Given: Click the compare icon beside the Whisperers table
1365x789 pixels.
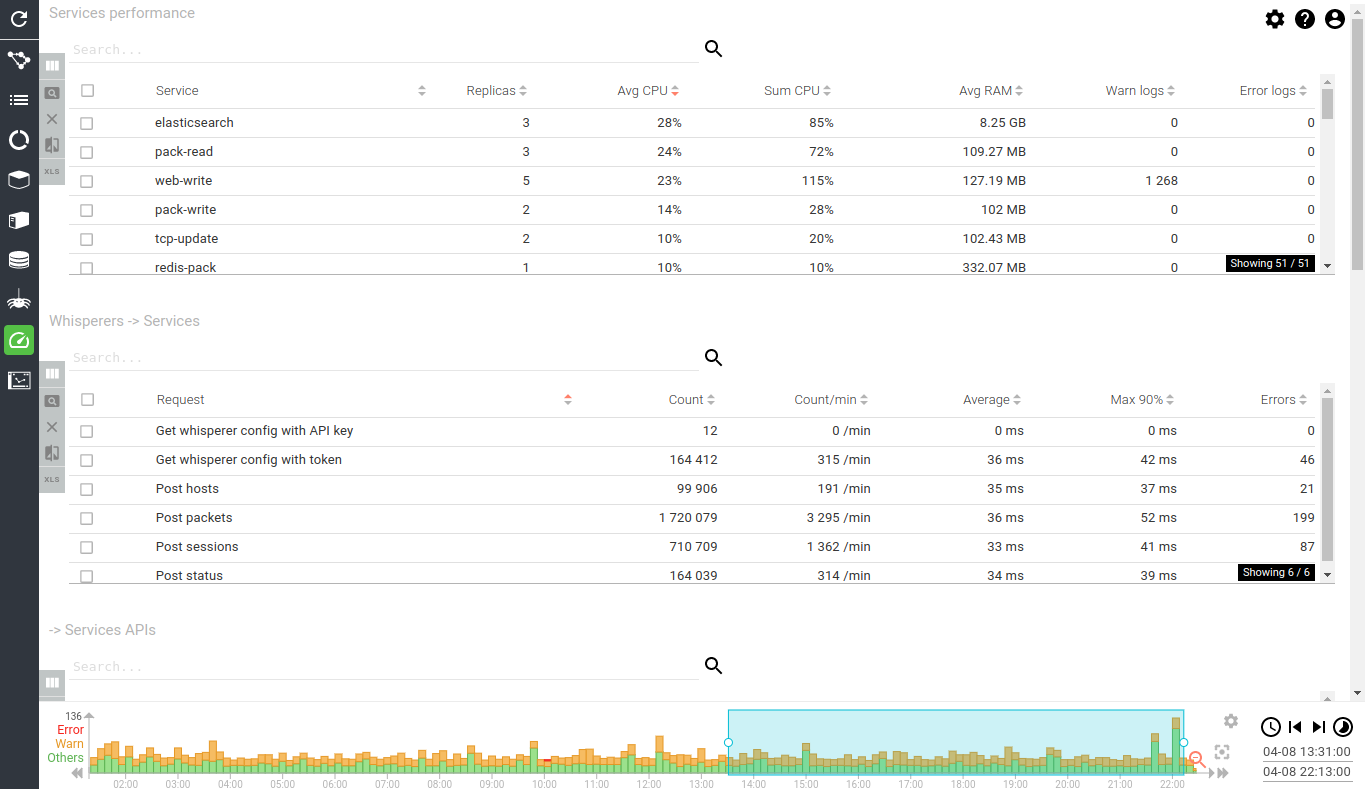Looking at the screenshot, I should click(52, 453).
